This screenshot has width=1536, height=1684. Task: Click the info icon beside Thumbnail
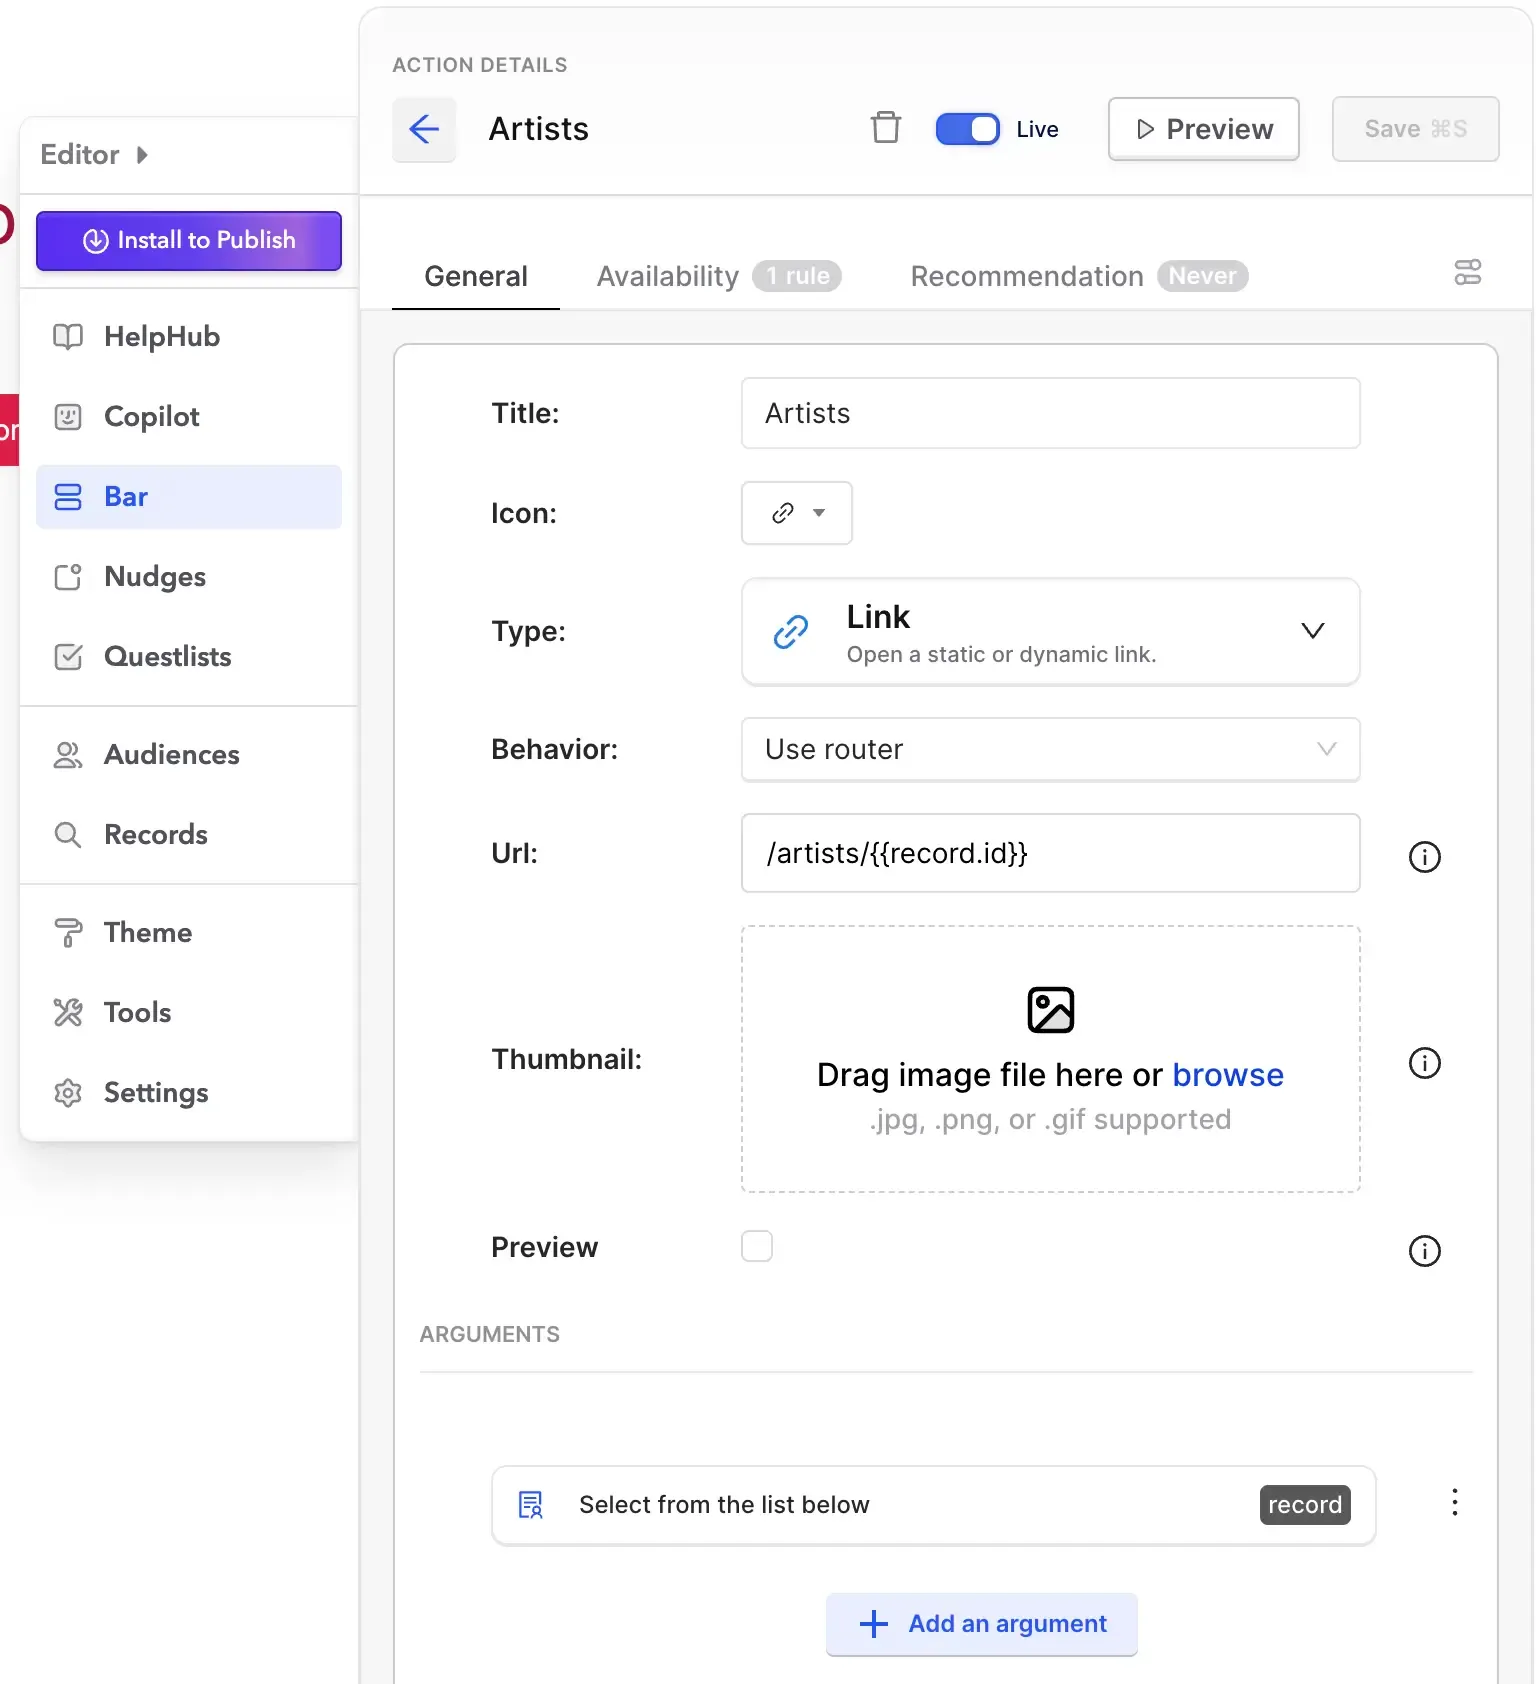coord(1424,1063)
